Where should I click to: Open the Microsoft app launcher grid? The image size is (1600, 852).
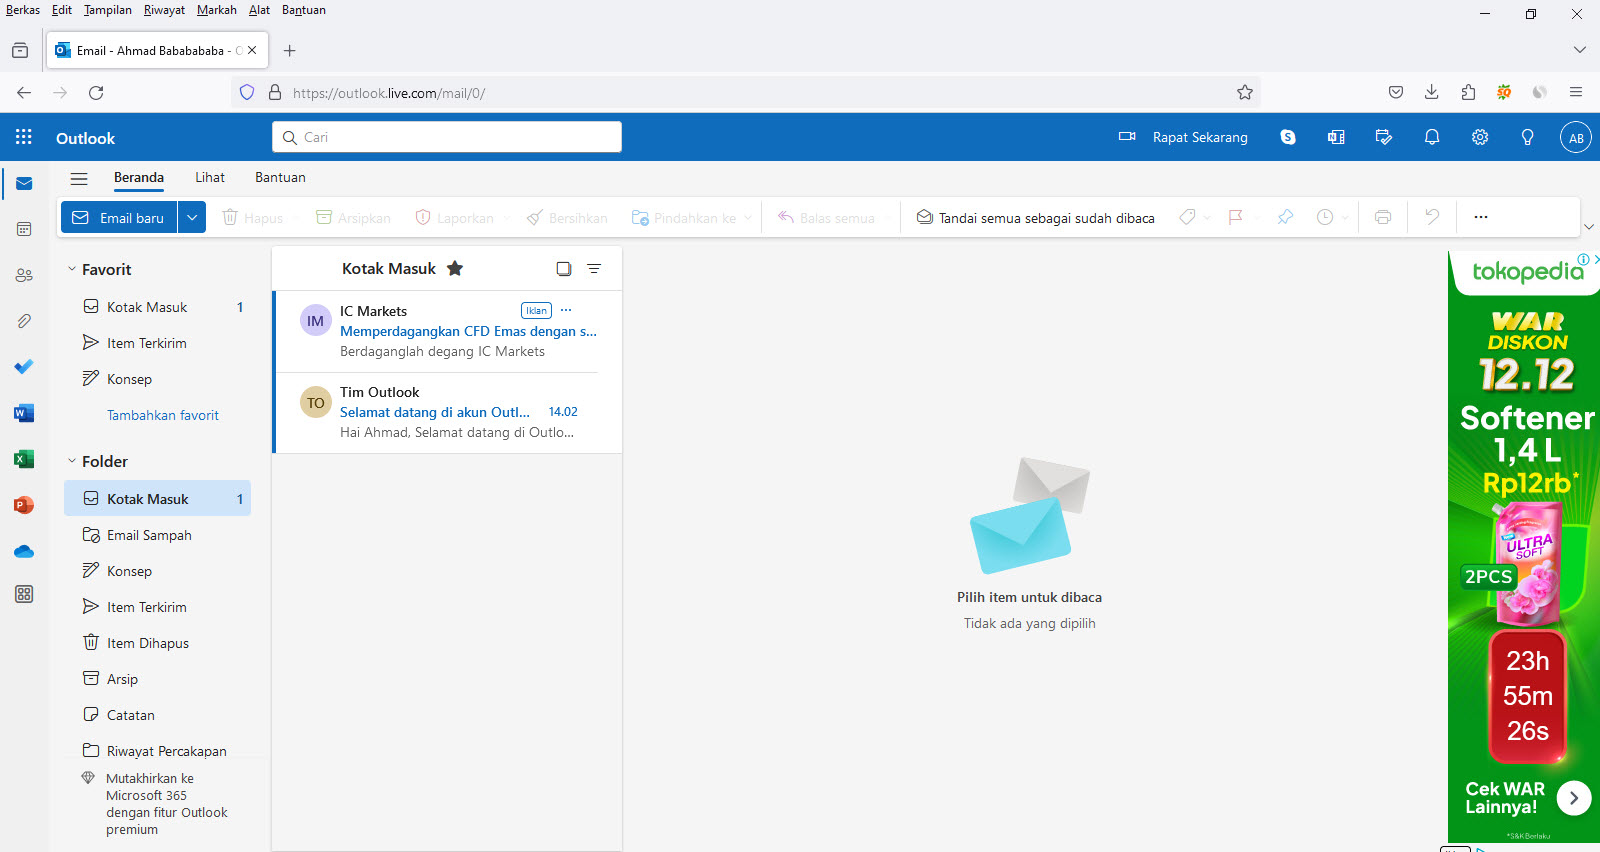click(x=24, y=138)
